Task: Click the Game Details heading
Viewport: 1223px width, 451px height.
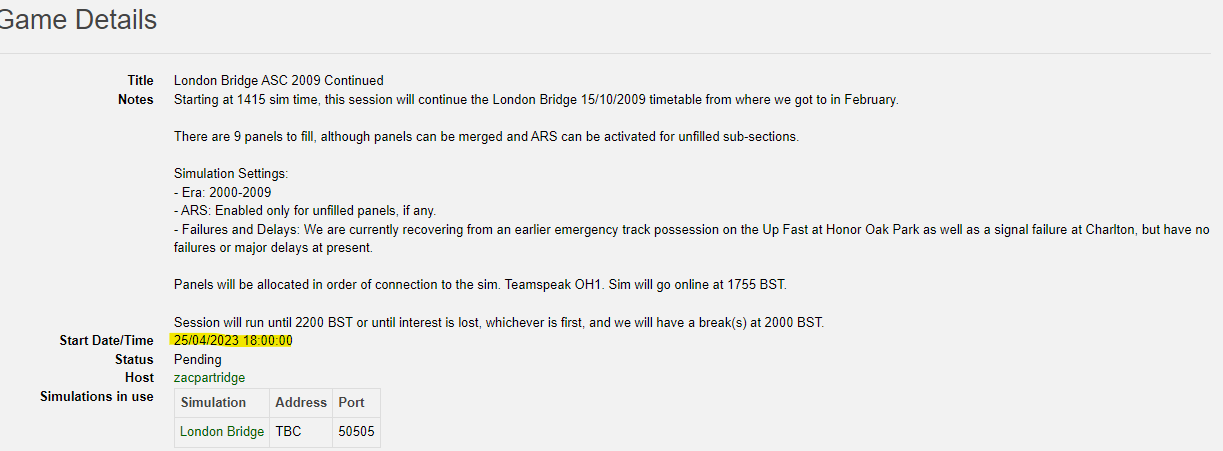Action: pos(78,19)
